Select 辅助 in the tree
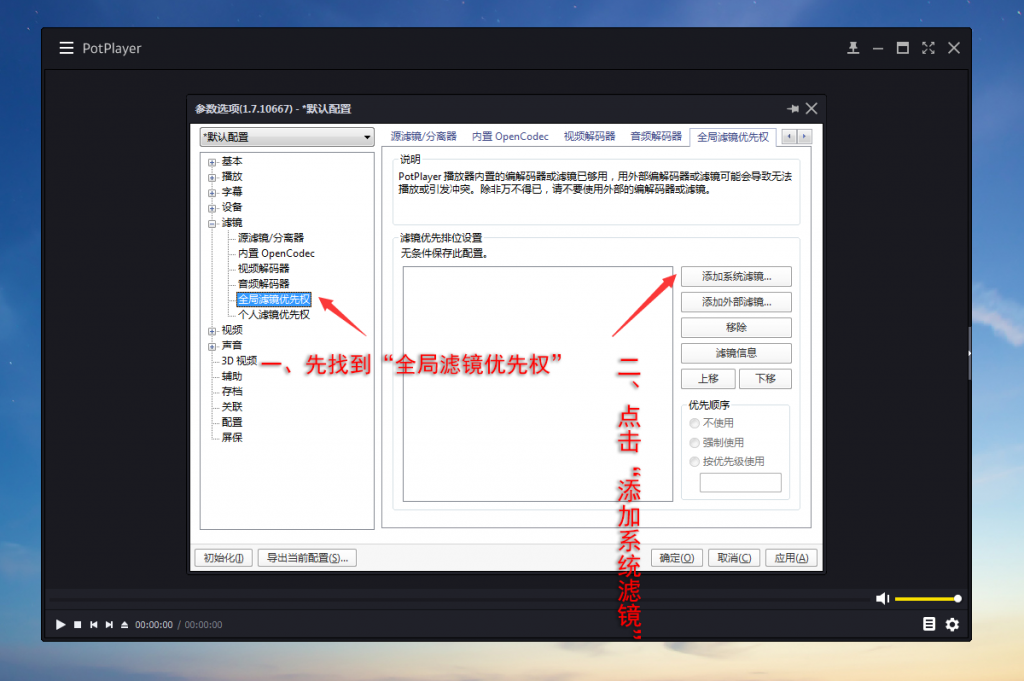1024x681 pixels. (x=232, y=376)
